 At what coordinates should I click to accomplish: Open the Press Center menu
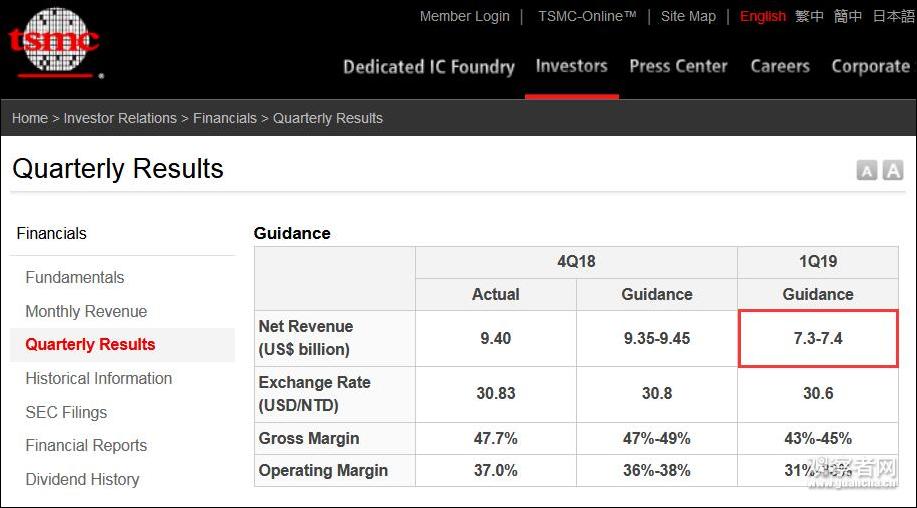pyautogui.click(x=678, y=66)
